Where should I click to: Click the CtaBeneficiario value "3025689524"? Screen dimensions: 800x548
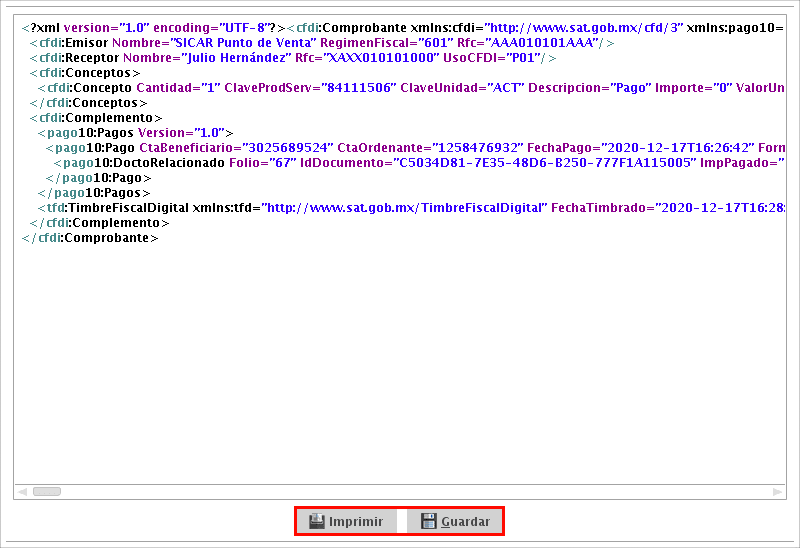coord(284,147)
